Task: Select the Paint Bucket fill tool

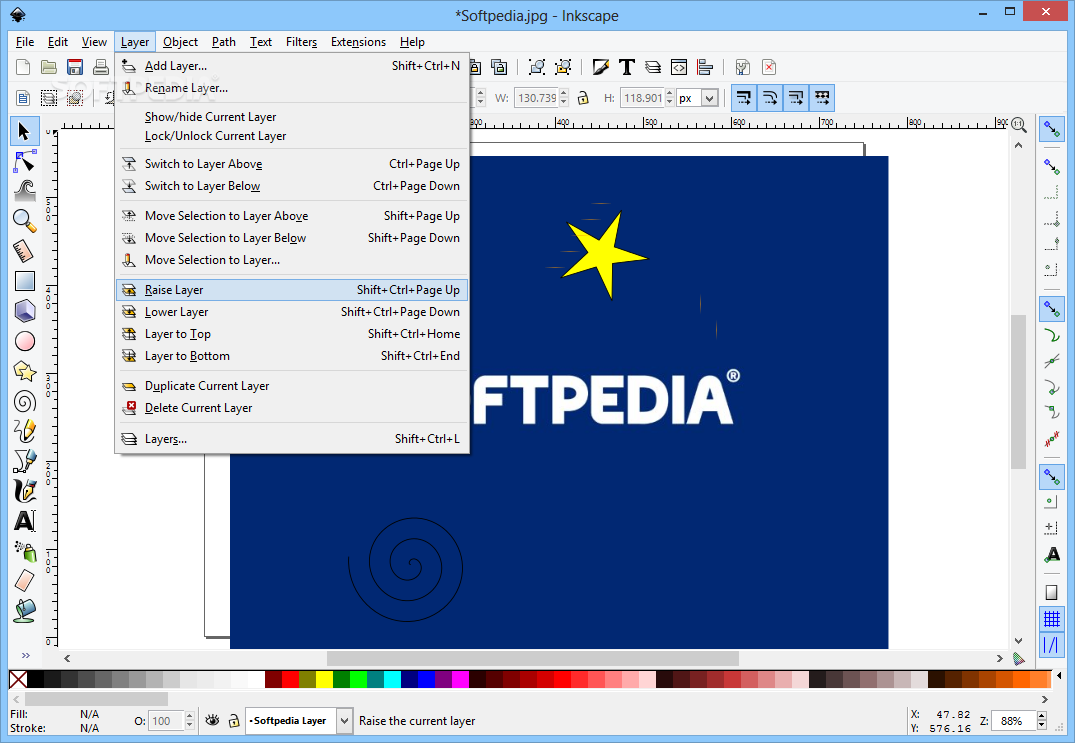Action: (24, 610)
